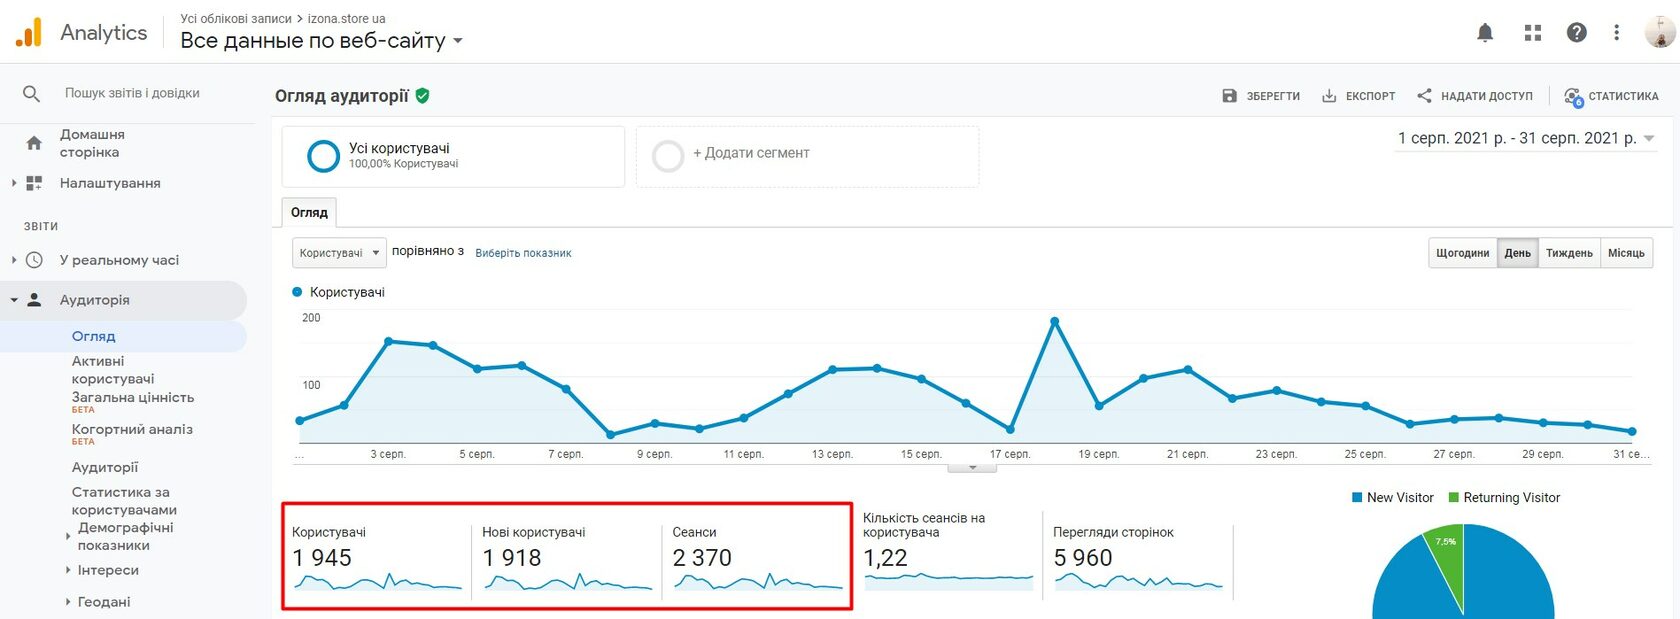The height and width of the screenshot is (619, 1680).
Task: Switch chart granularity to Щогодини
Action: (x=1462, y=253)
